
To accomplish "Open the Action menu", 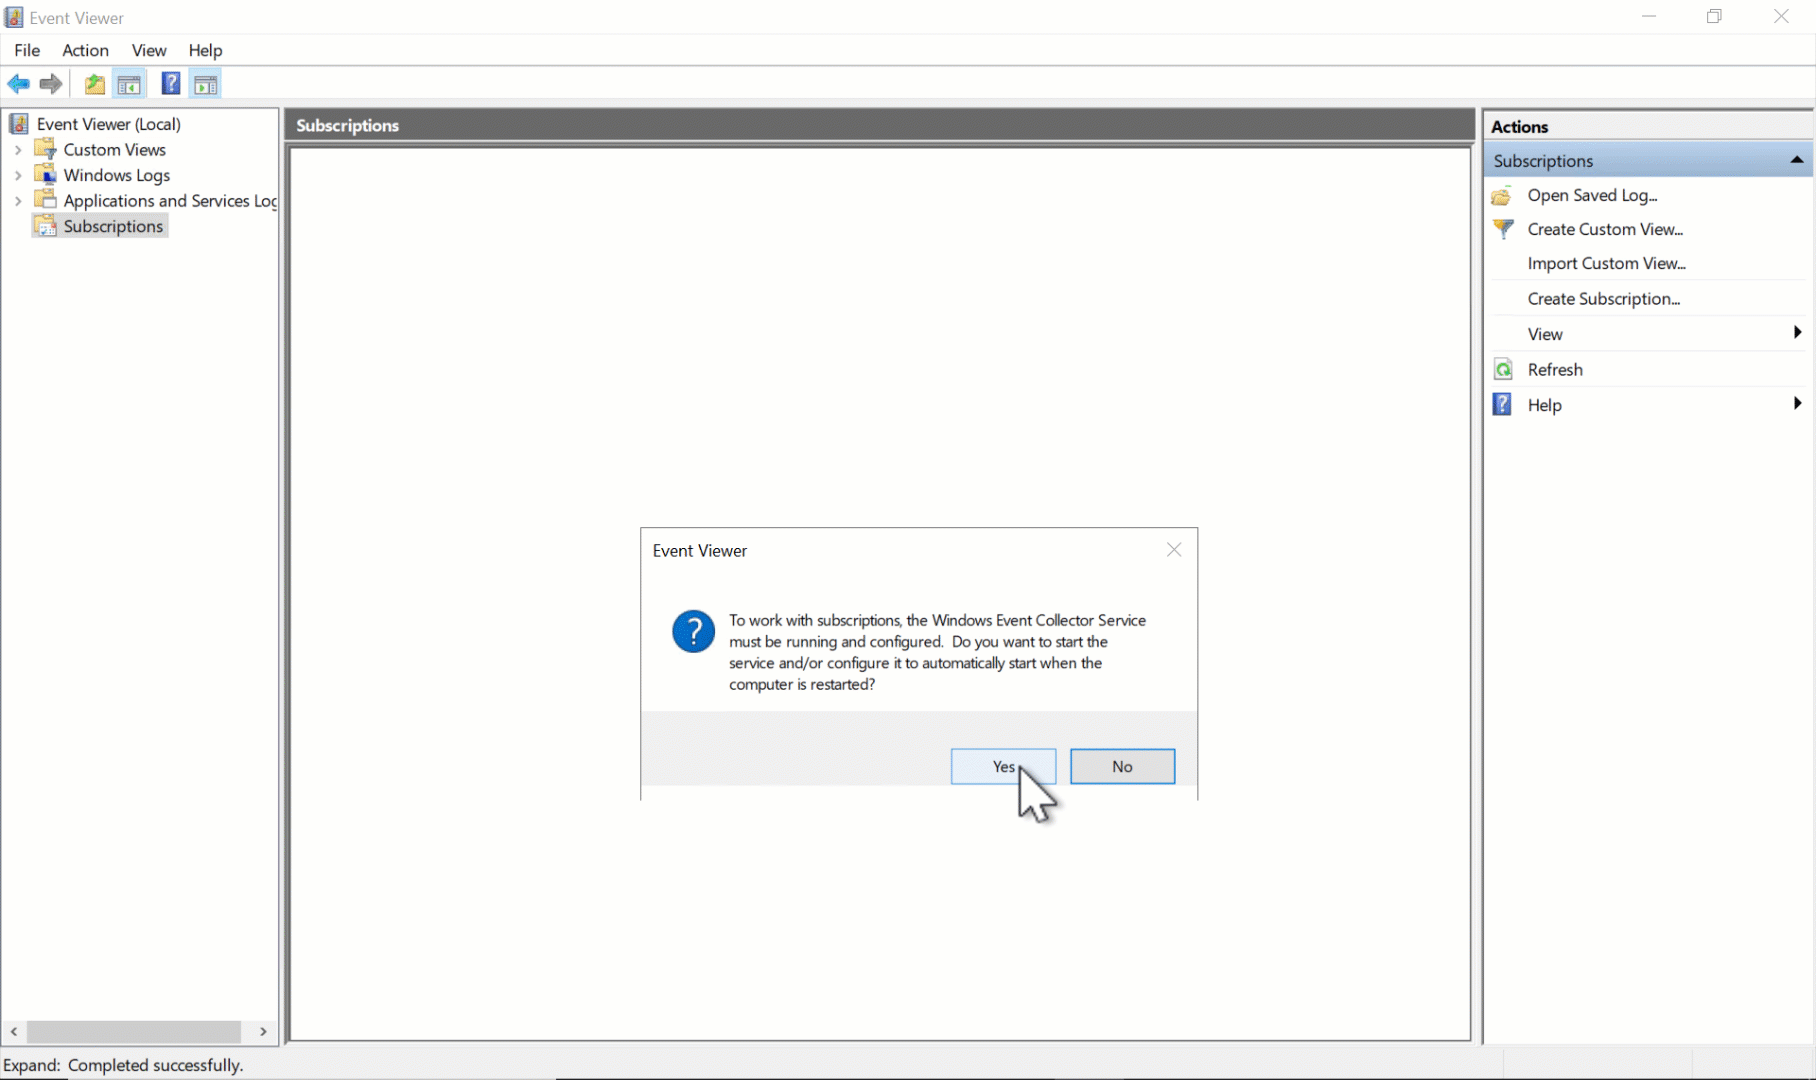I will 85,50.
